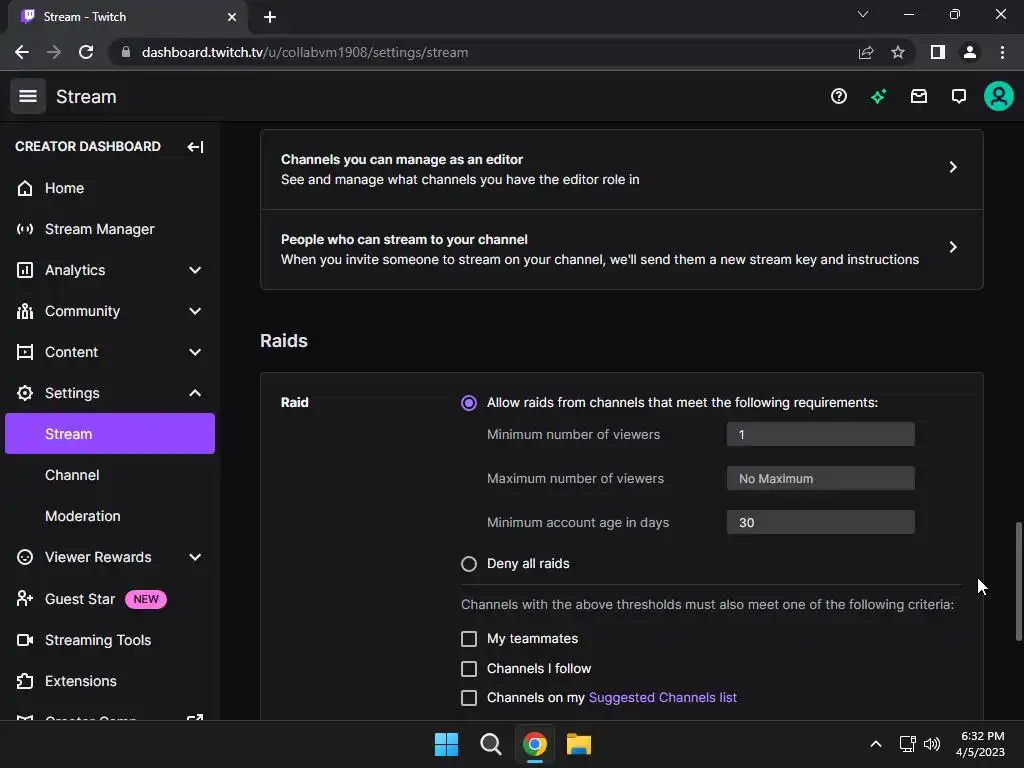This screenshot has width=1024, height=768.
Task: Bookmark this page with the star
Action: pyautogui.click(x=898, y=52)
